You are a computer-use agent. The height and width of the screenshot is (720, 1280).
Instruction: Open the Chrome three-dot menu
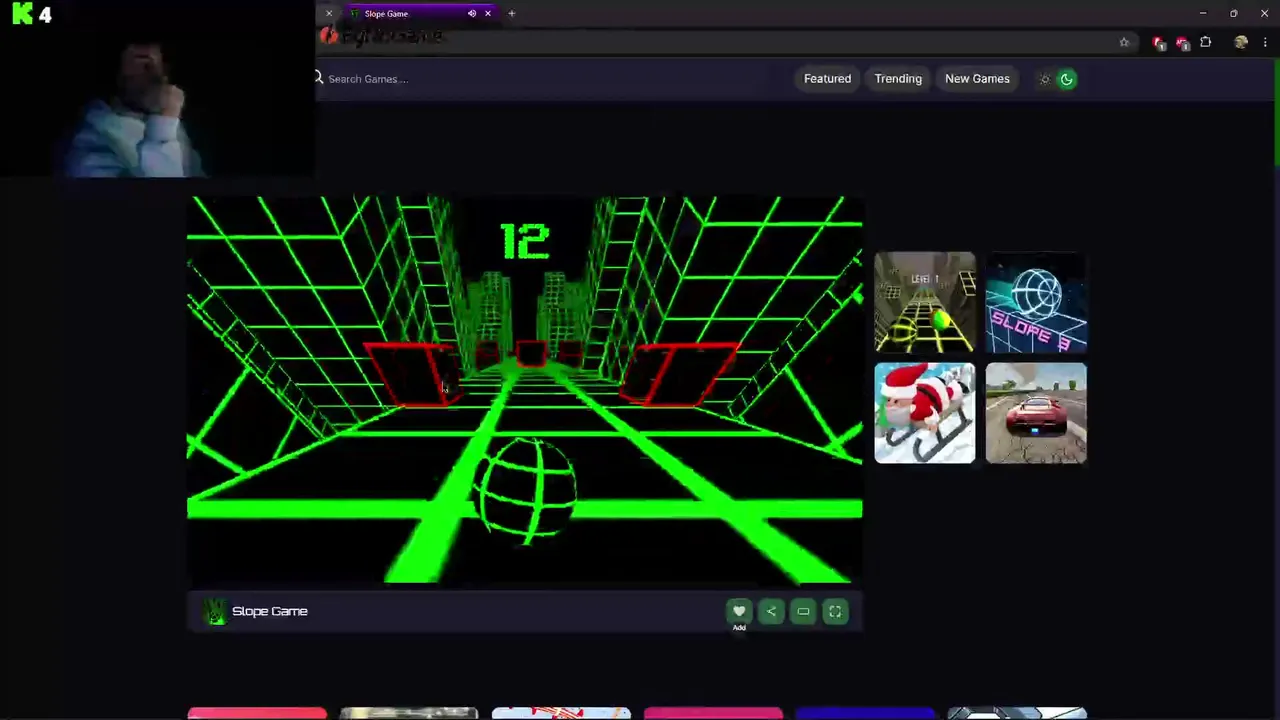1265,42
